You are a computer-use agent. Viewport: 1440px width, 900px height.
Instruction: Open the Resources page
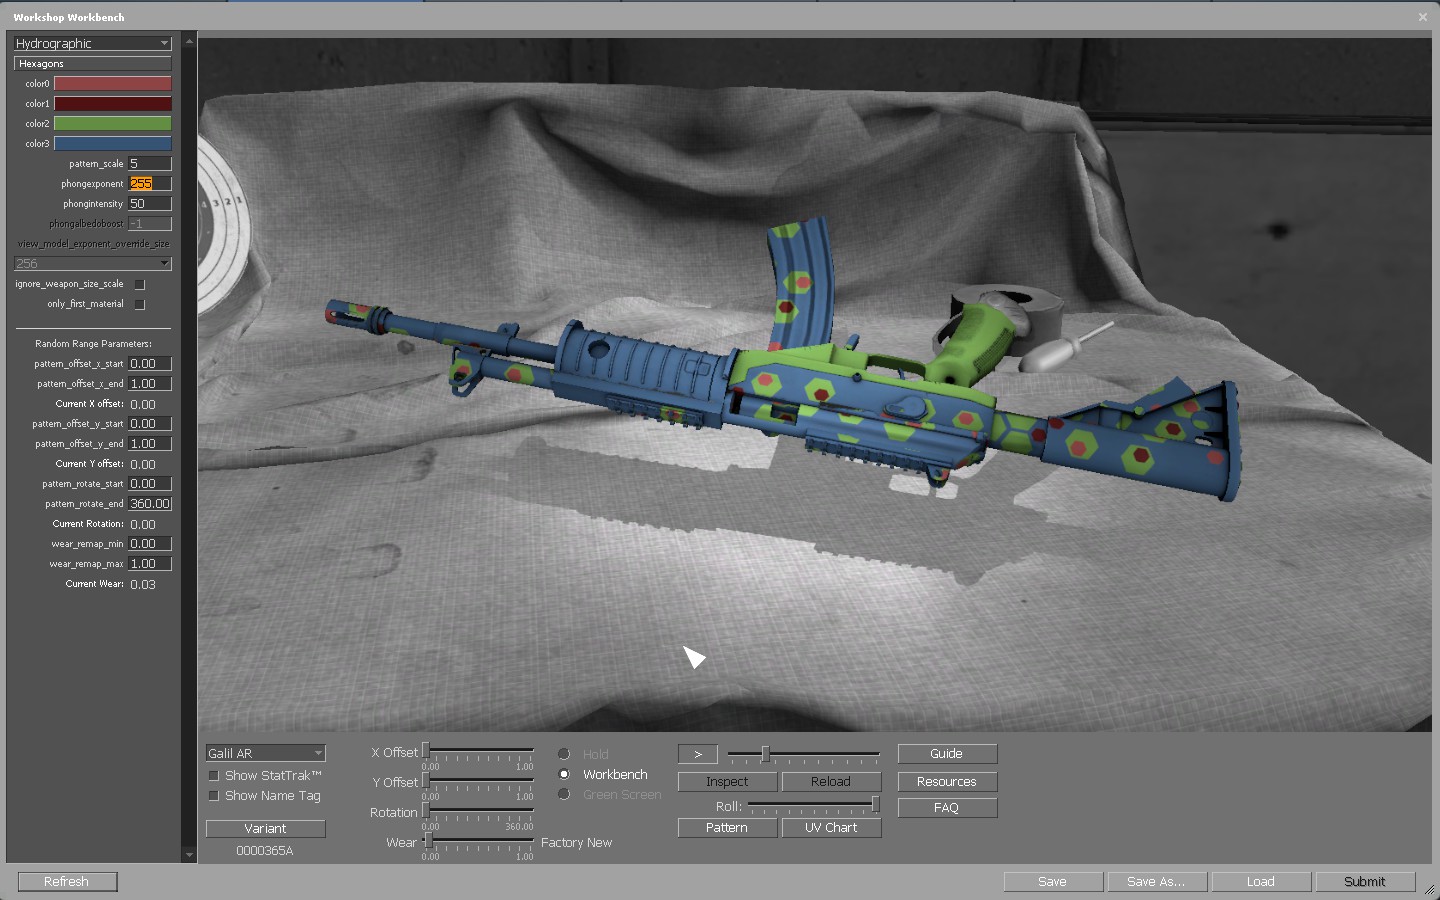947,782
